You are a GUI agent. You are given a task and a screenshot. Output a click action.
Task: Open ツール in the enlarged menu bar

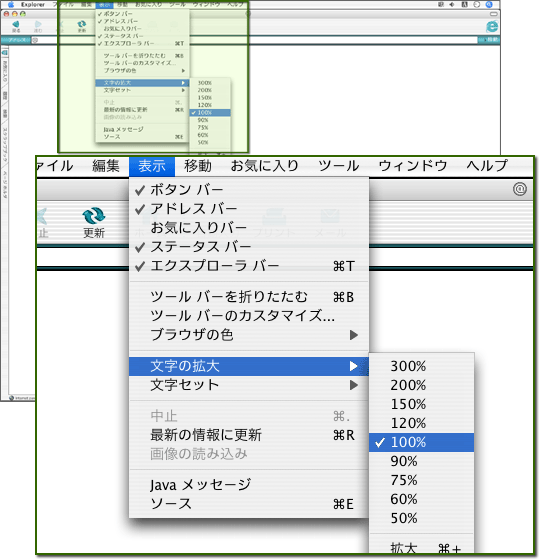(x=339, y=166)
